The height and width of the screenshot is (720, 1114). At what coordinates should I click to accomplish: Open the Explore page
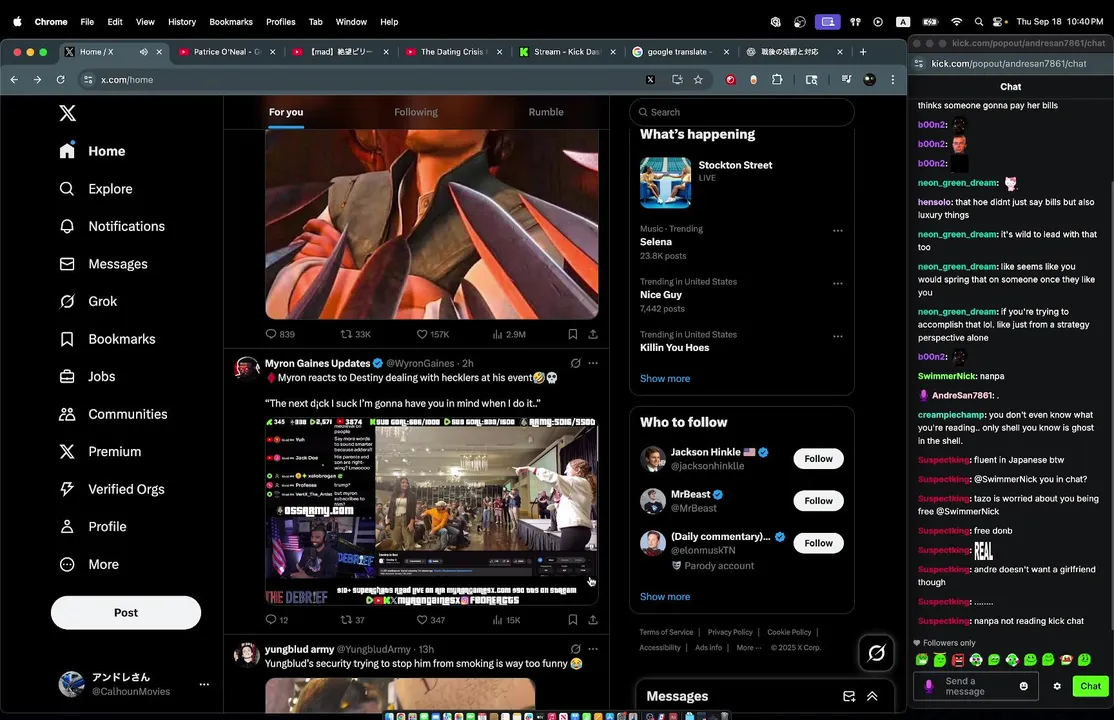(x=96, y=188)
